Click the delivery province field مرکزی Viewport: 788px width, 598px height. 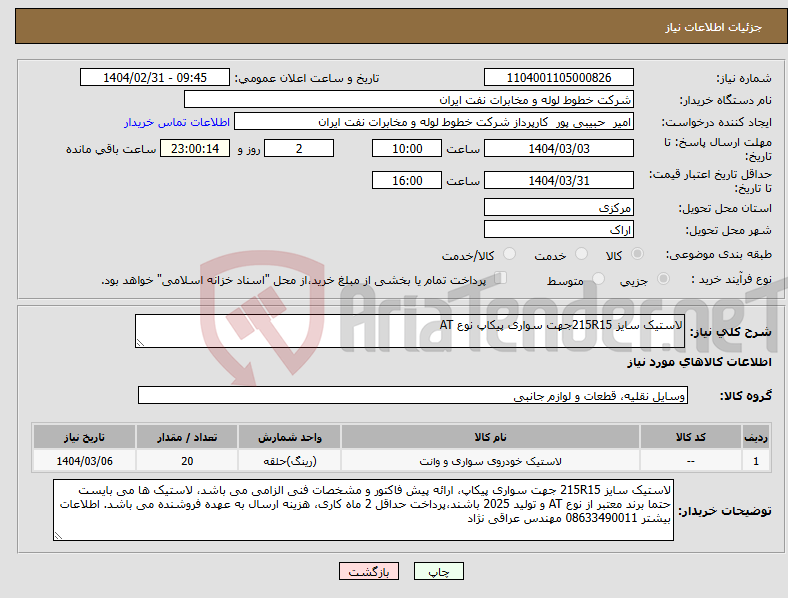click(558, 207)
